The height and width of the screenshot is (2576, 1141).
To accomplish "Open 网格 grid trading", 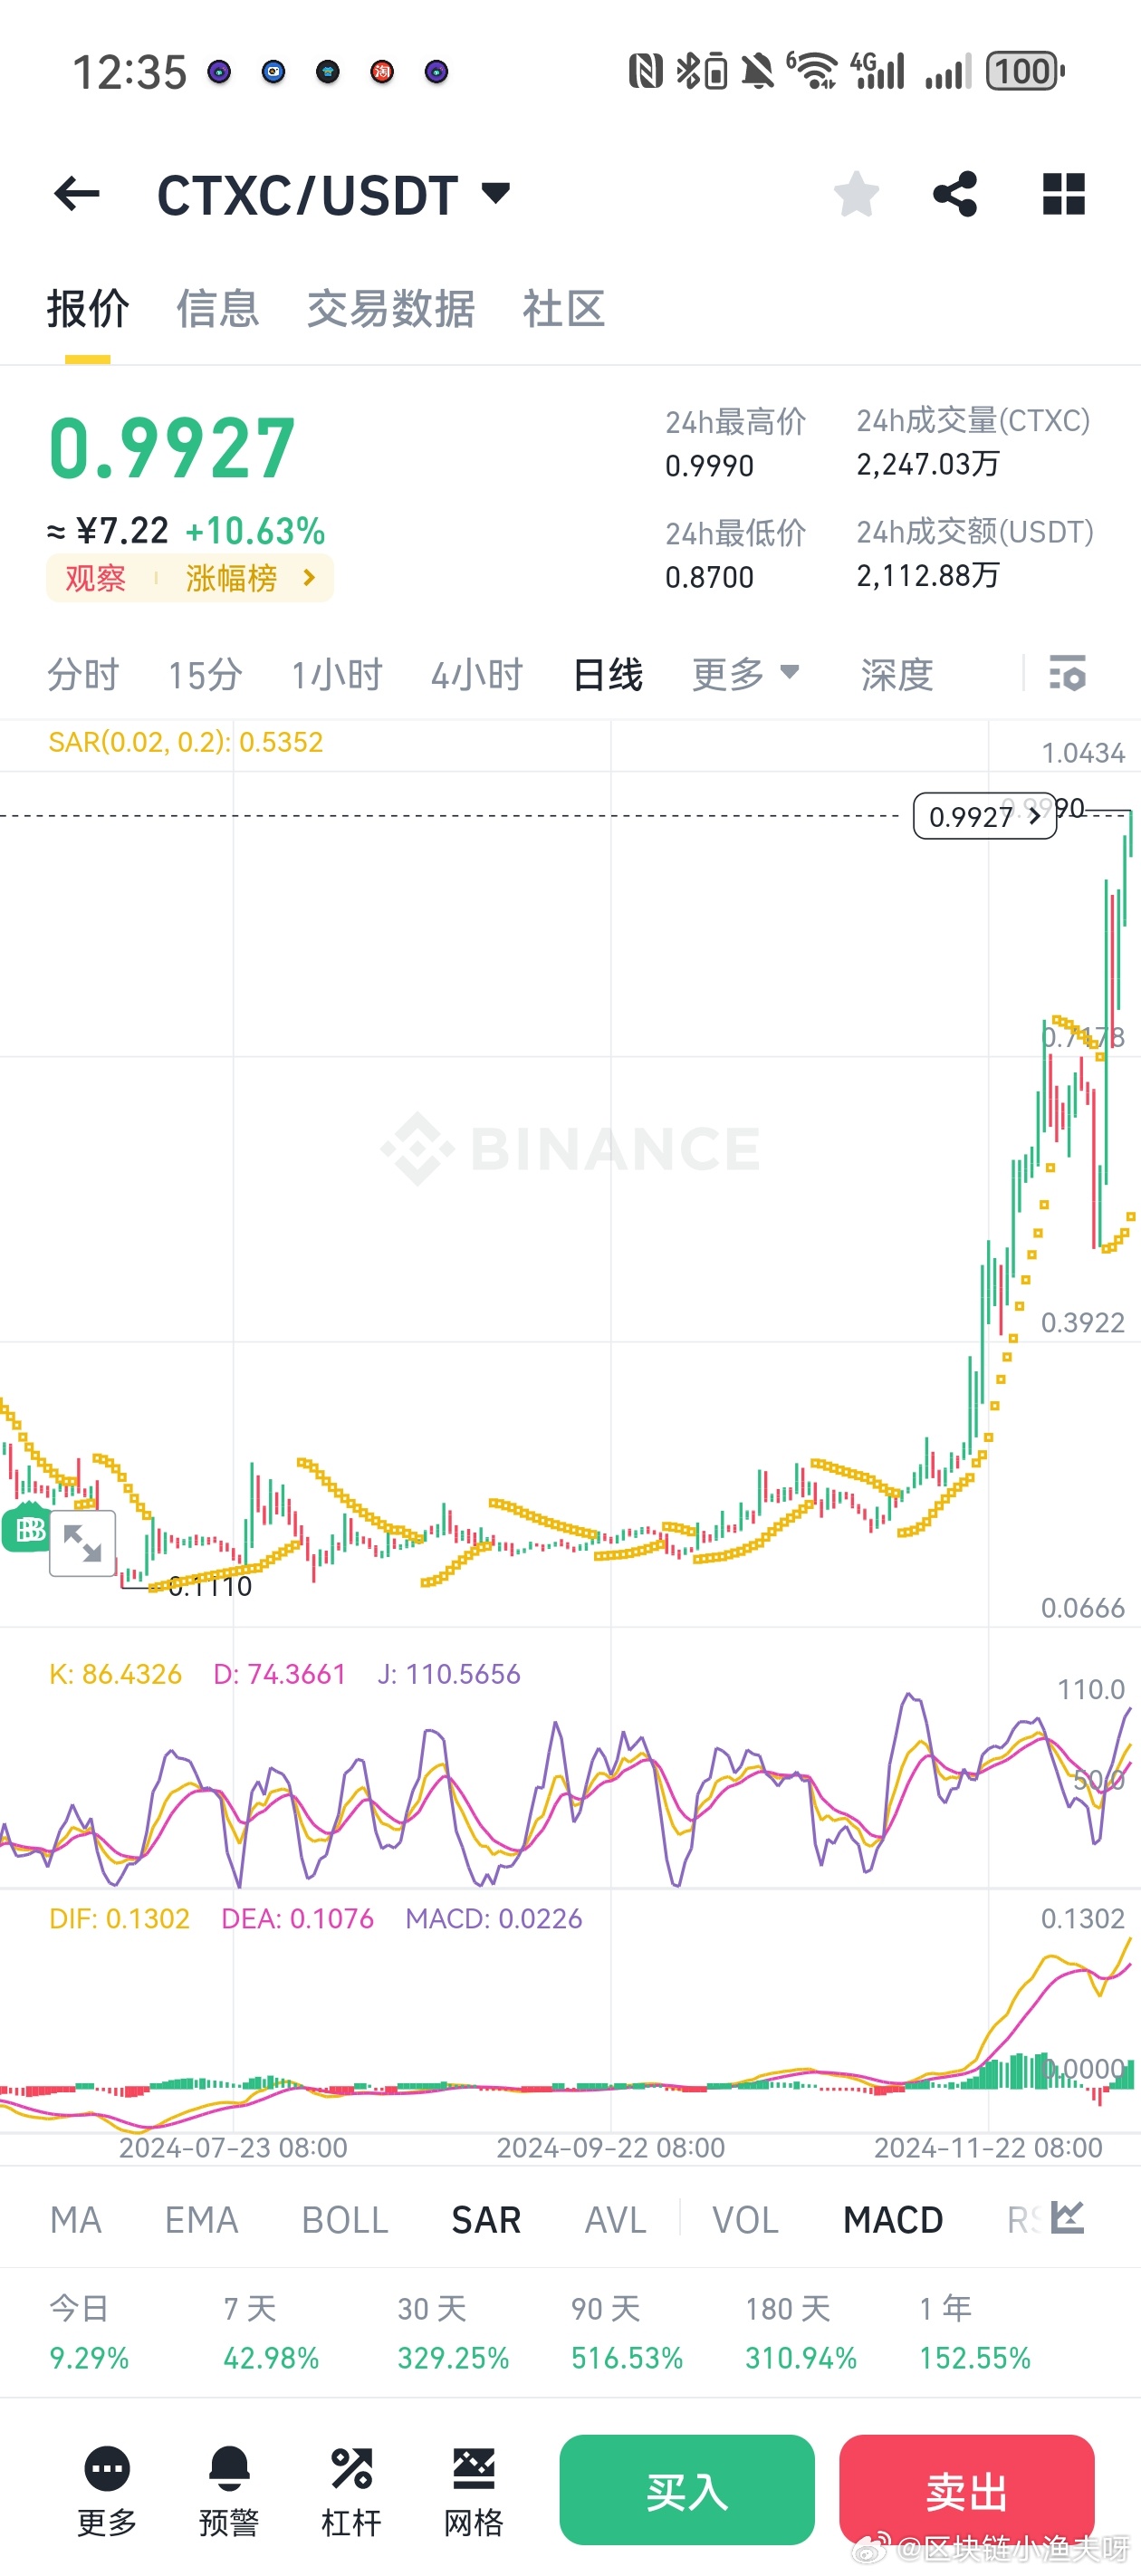I will click(473, 2490).
